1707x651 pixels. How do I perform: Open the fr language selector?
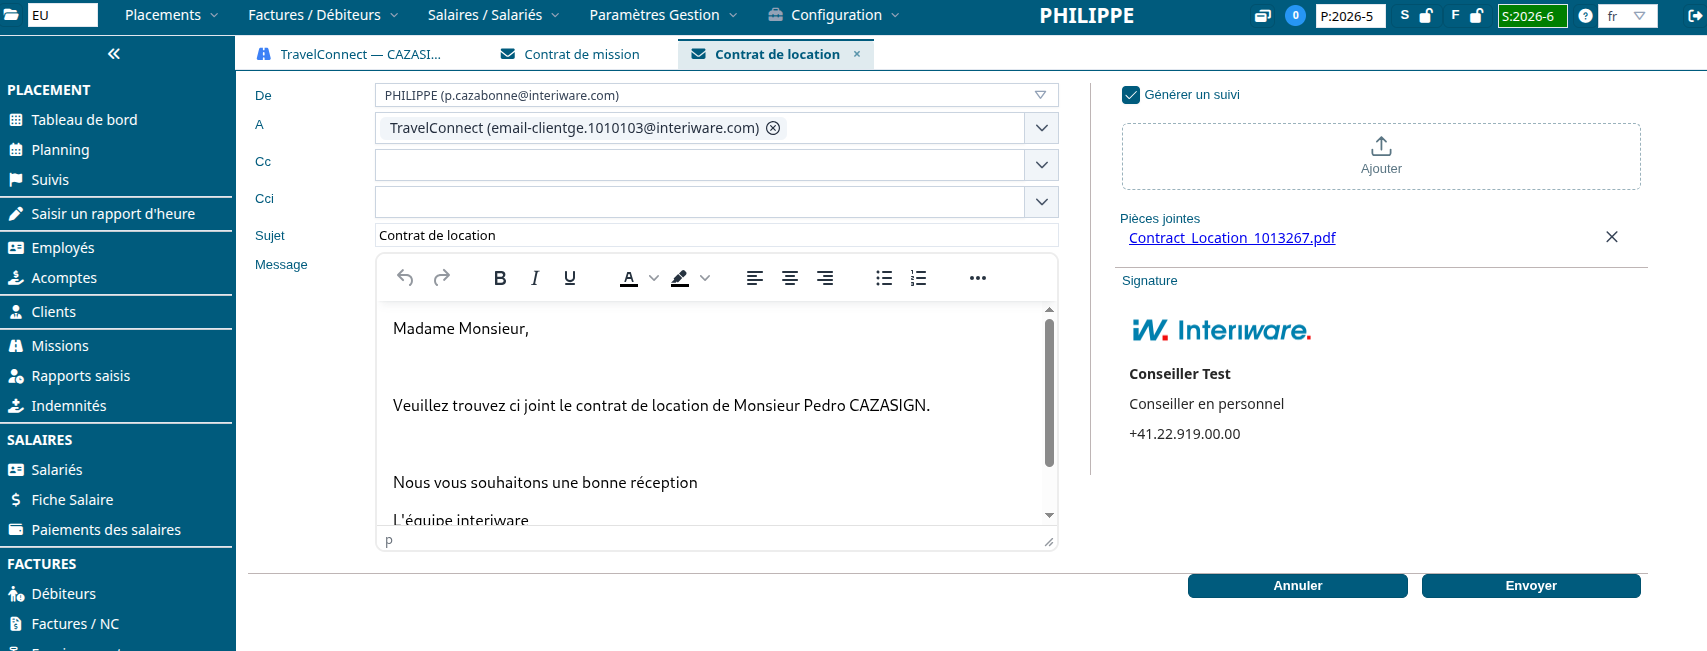click(x=1627, y=16)
